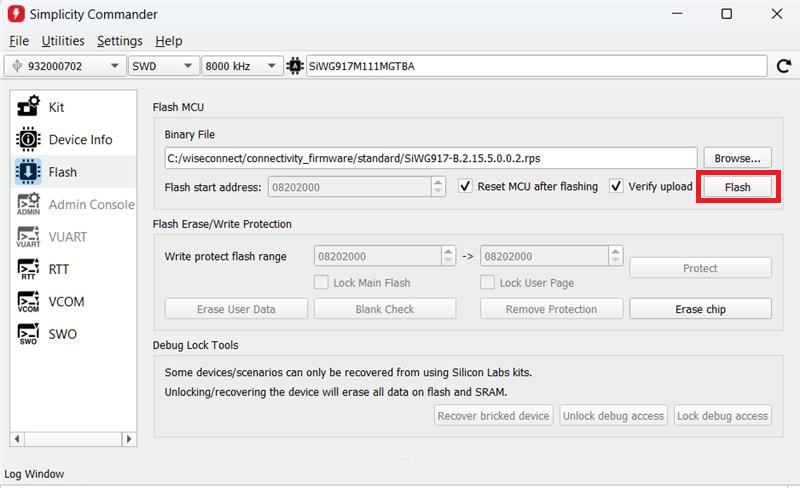Click the Simplicity Commander app logo
The image size is (800, 488).
tap(16, 14)
